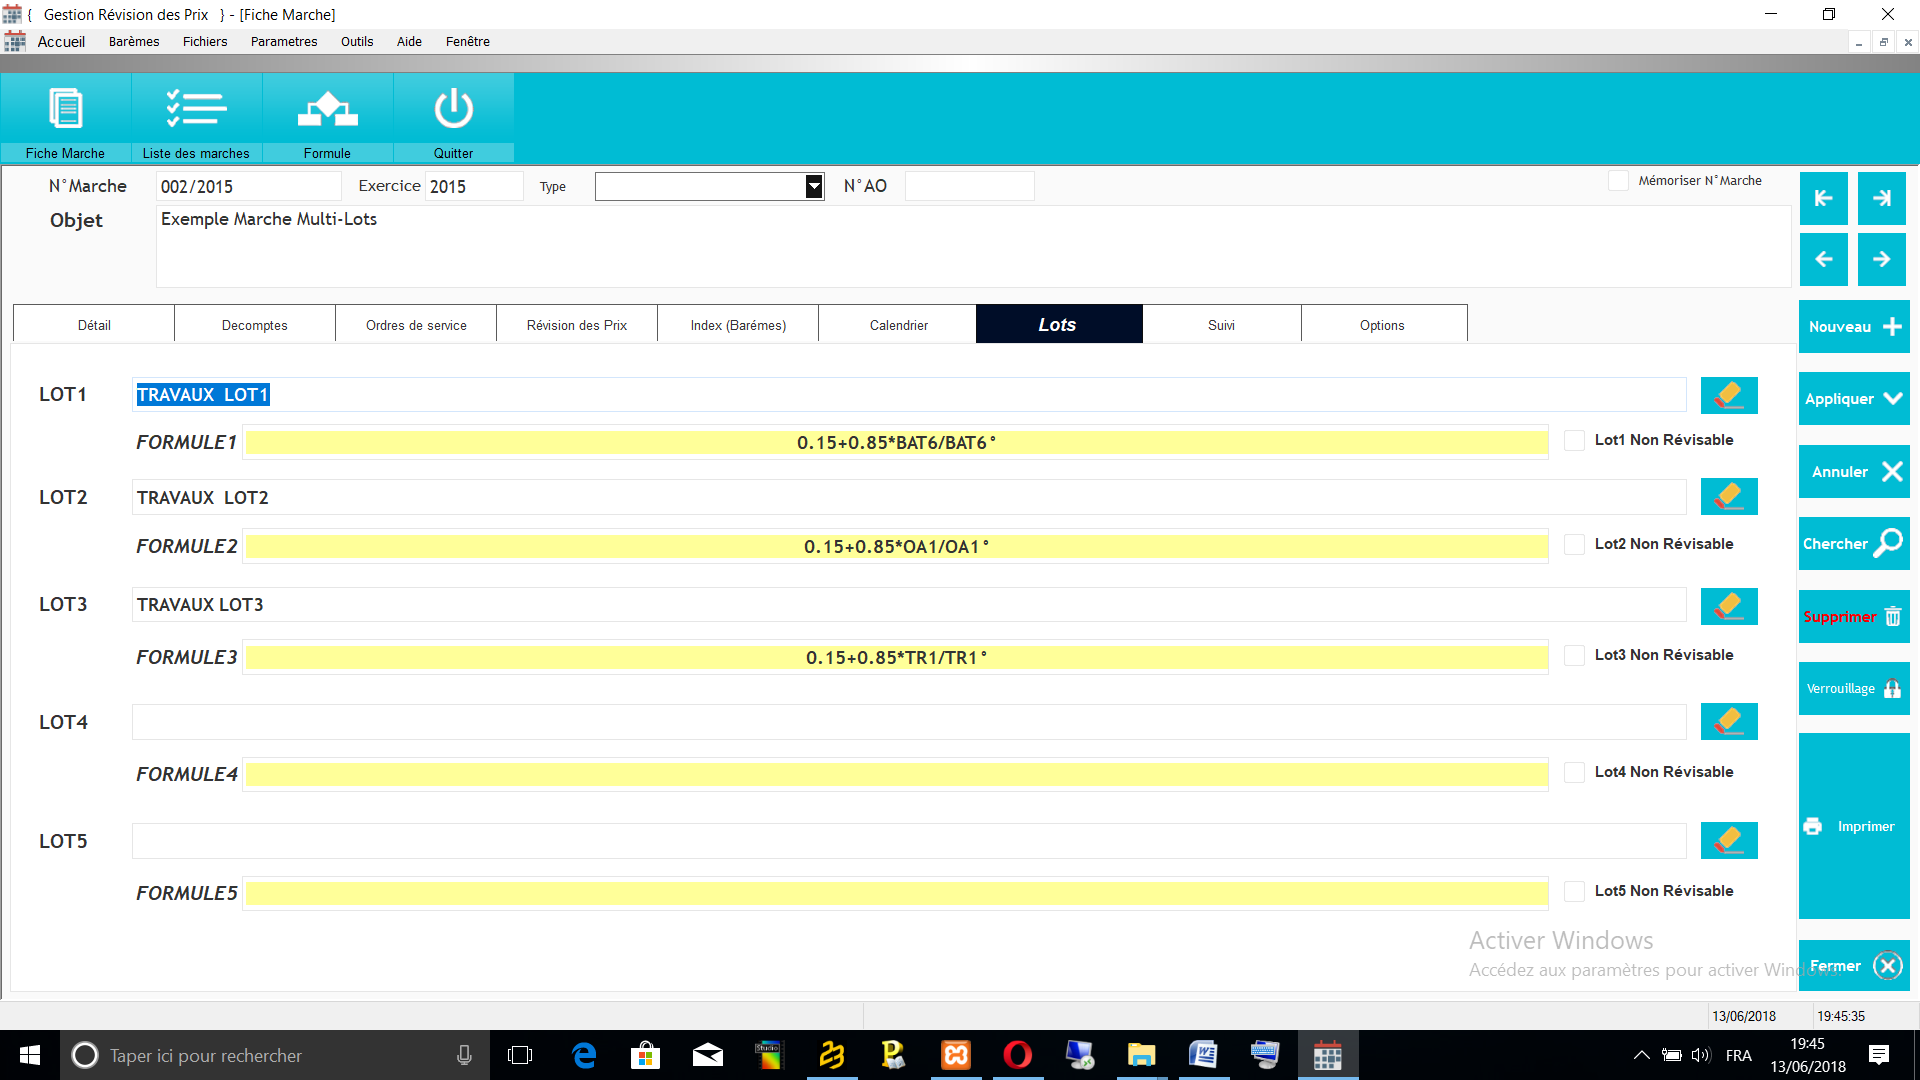Enable Lot3 Non Révisable checkbox
The height and width of the screenshot is (1080, 1920).
point(1574,655)
